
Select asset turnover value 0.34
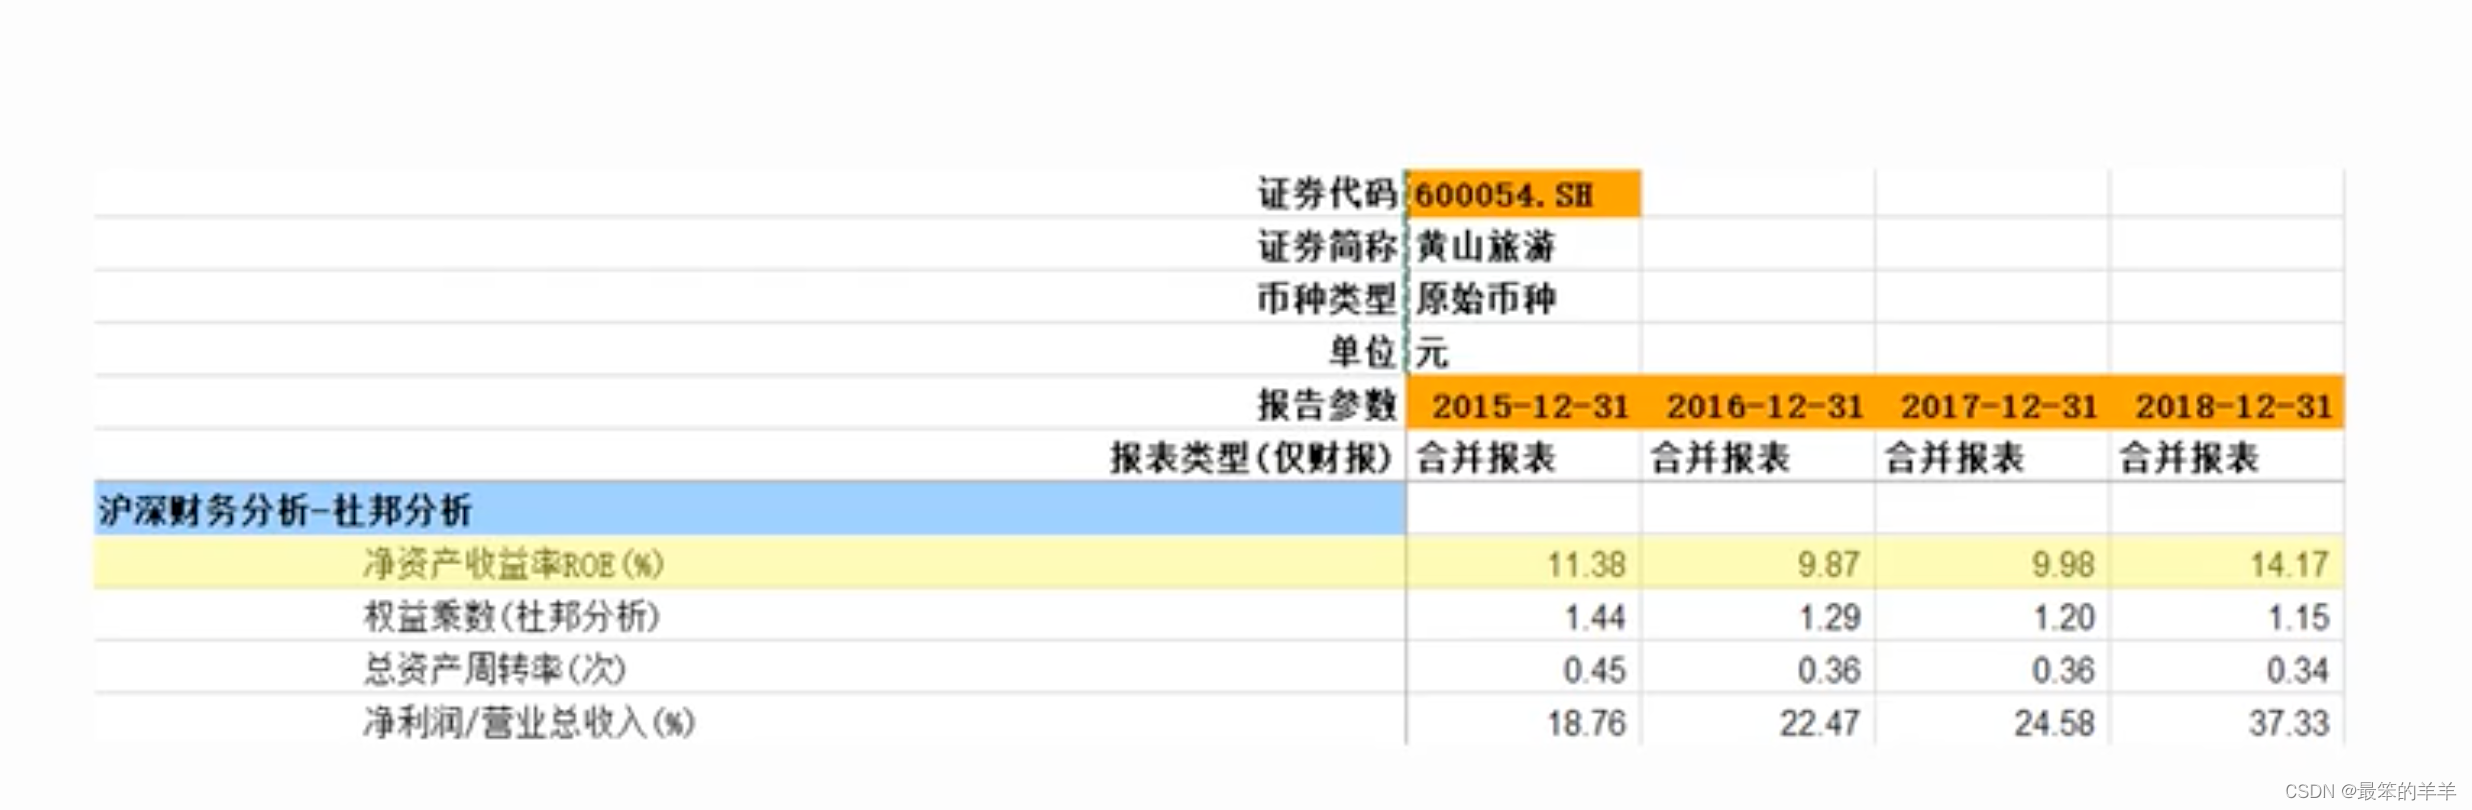[x=2298, y=670]
